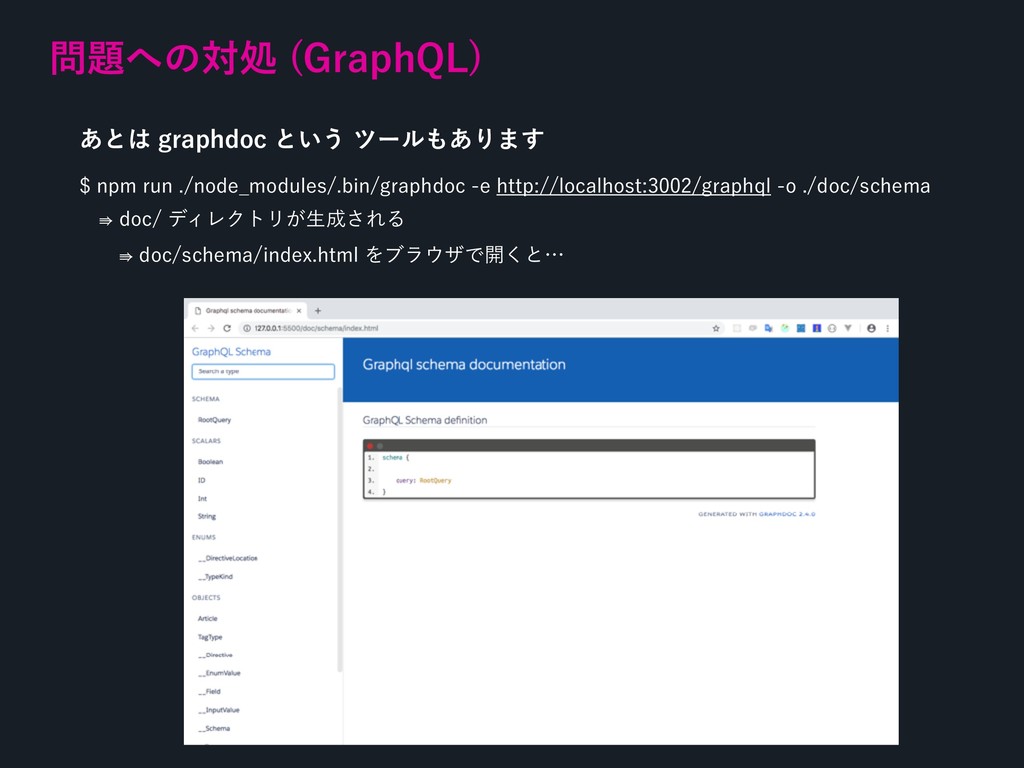
Task: Focus the Search a type field
Action: [x=263, y=372]
